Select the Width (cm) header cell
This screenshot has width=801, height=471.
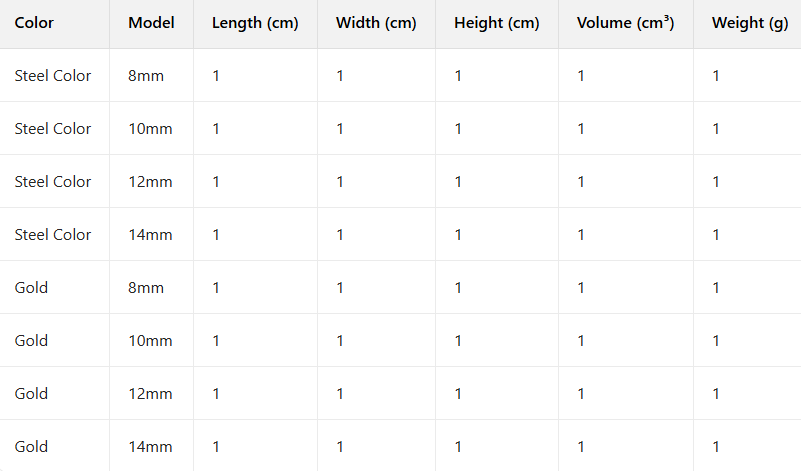tap(376, 23)
